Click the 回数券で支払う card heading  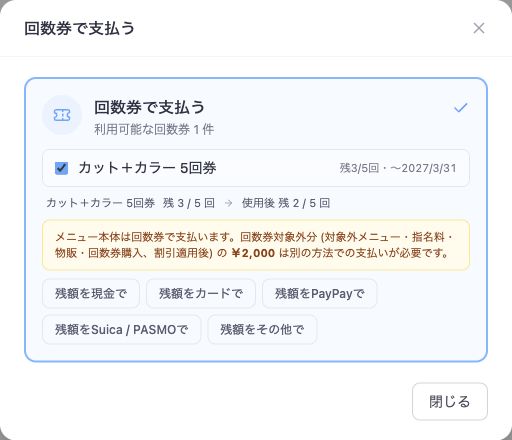pos(149,107)
